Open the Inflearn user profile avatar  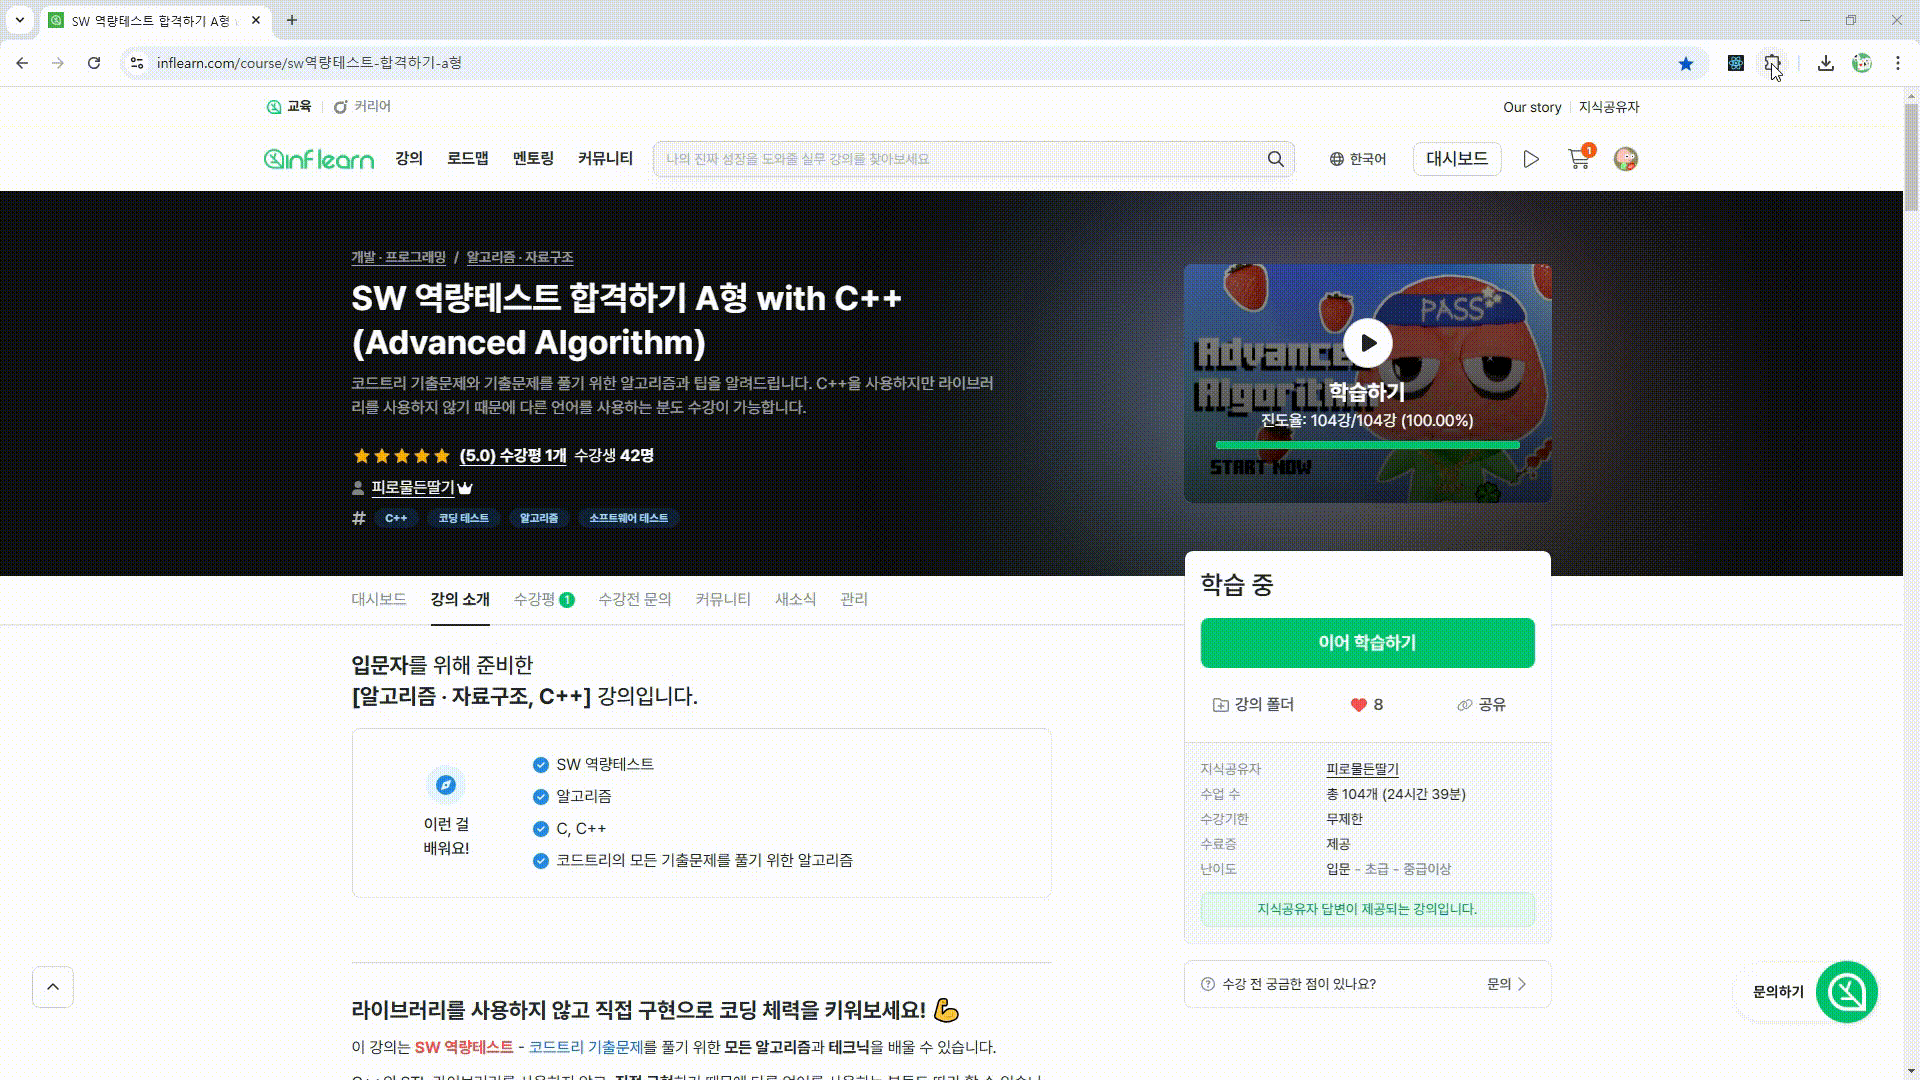point(1626,159)
